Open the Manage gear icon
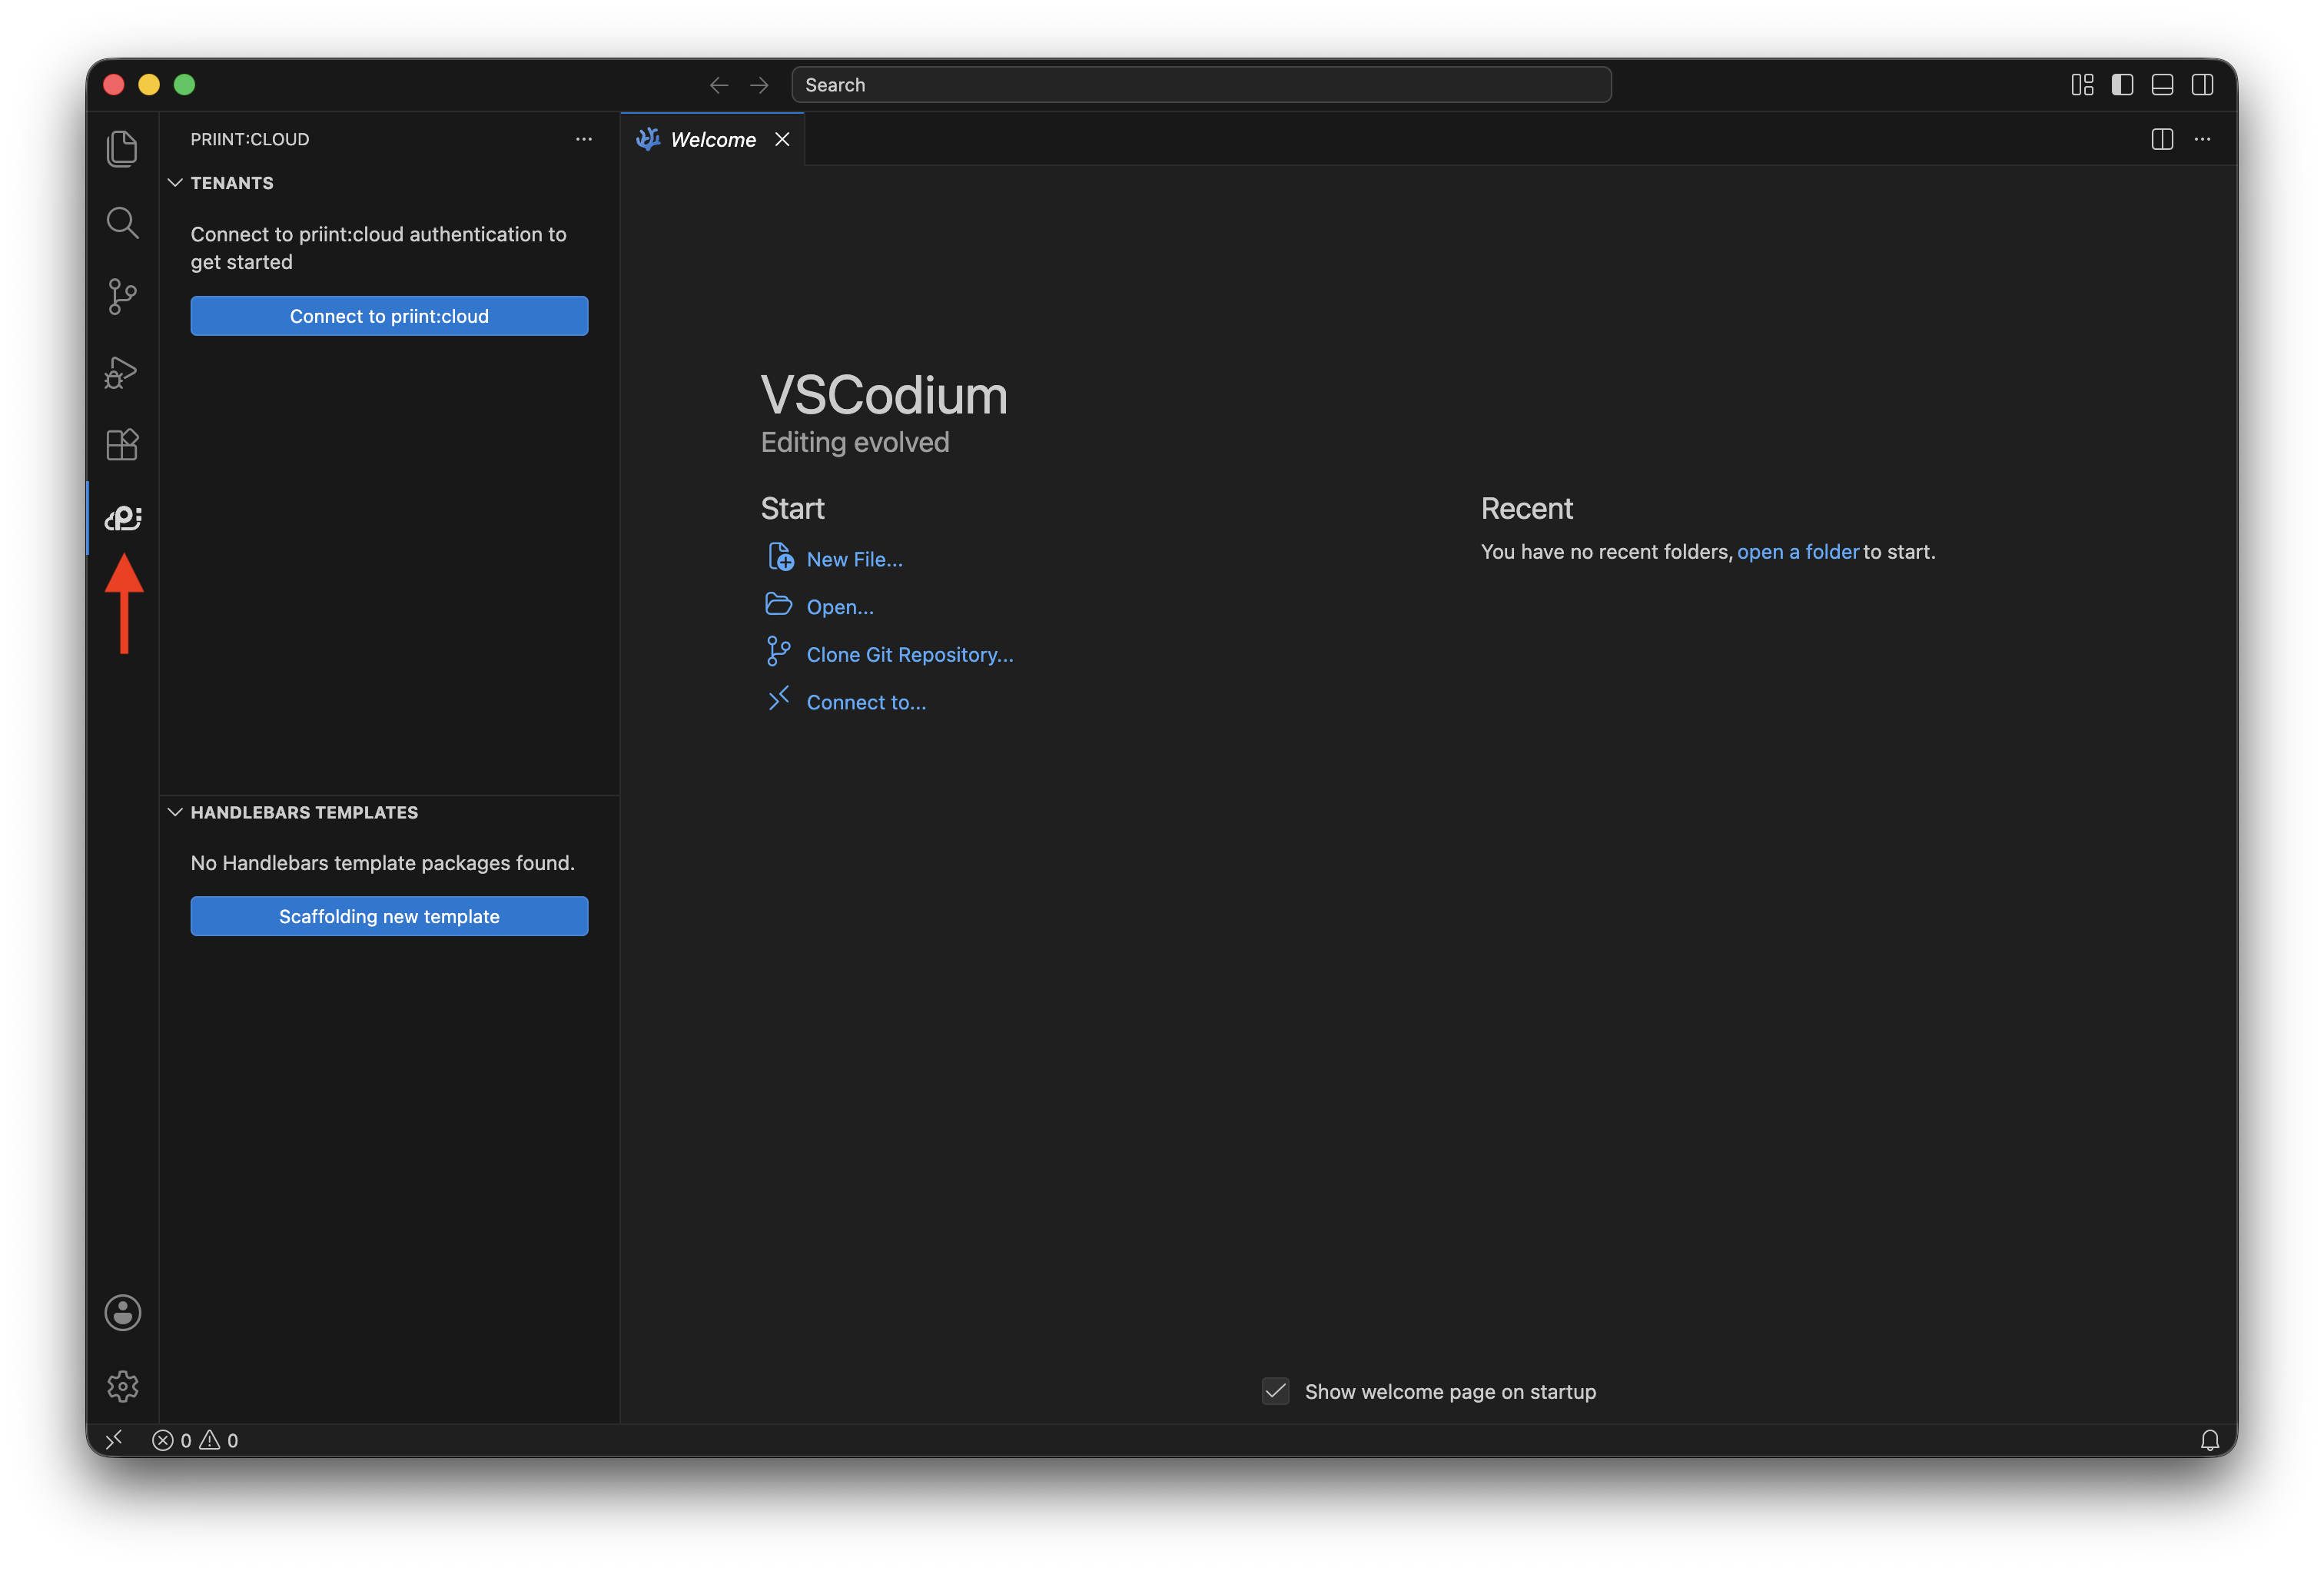 click(x=122, y=1386)
